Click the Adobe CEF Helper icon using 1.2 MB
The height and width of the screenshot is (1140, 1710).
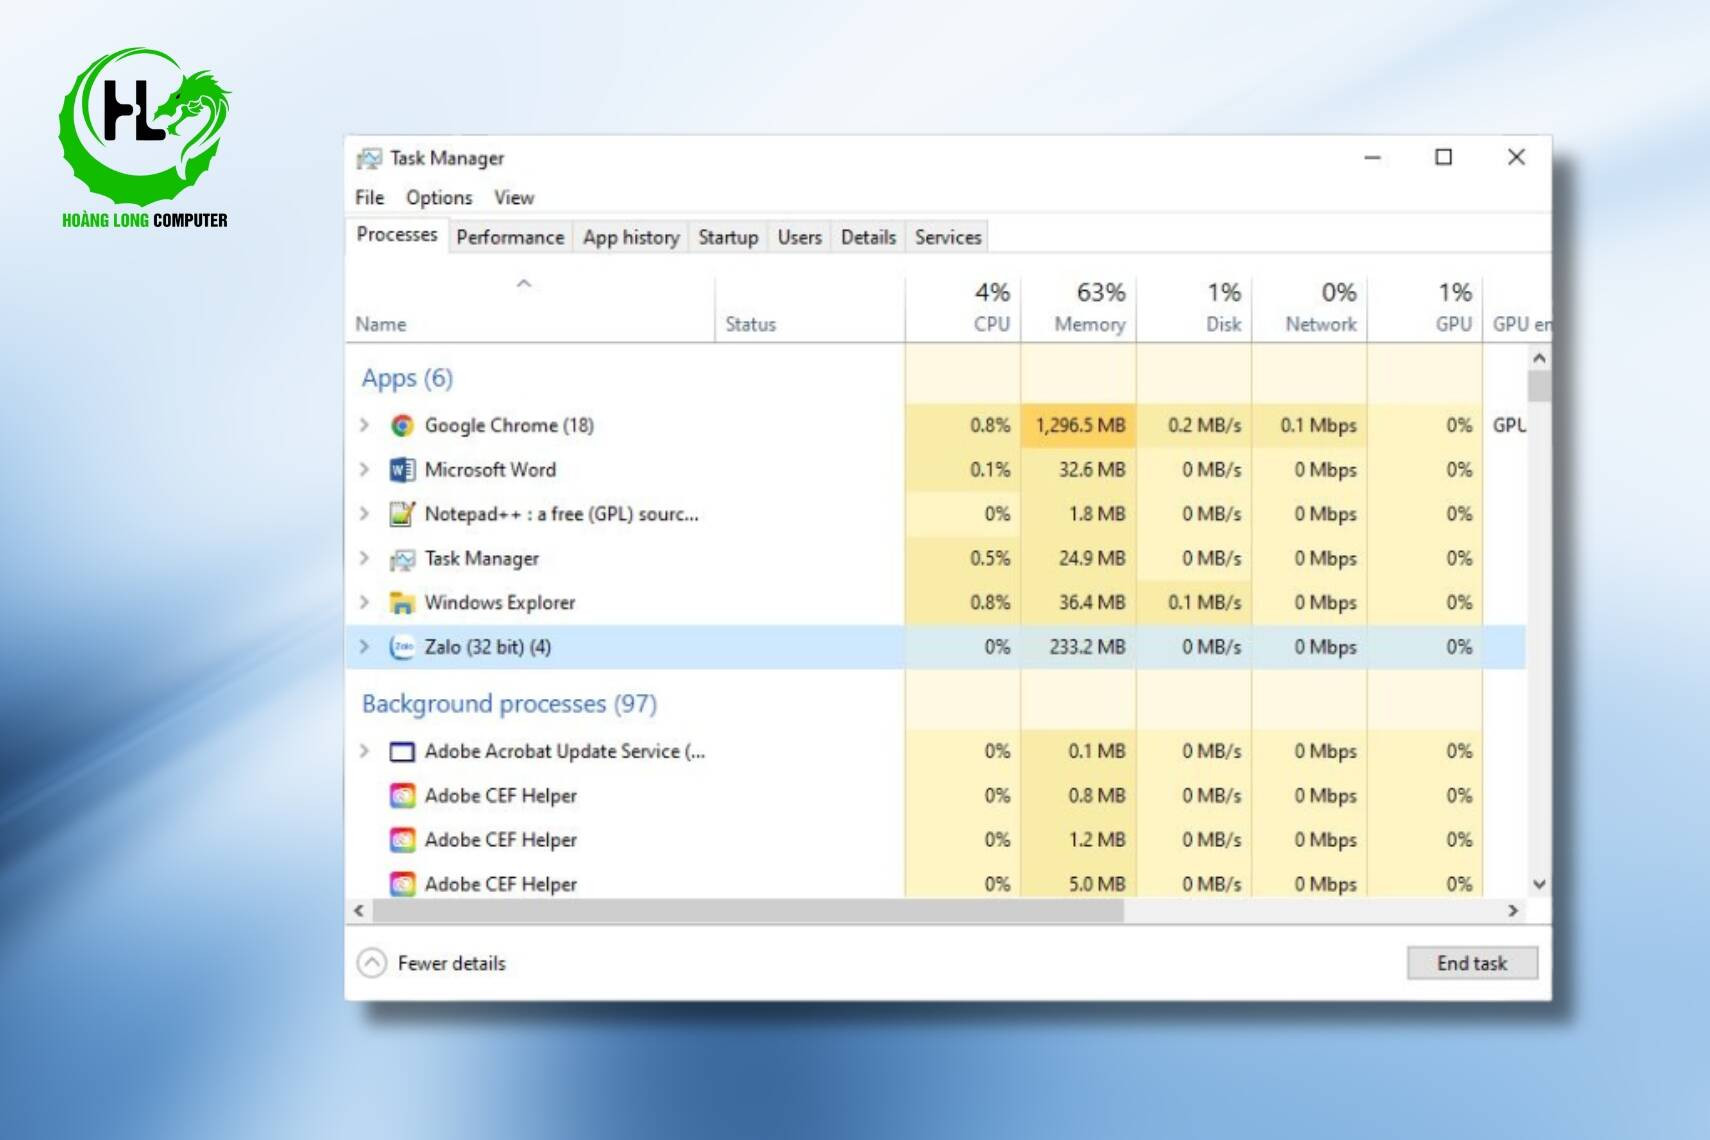point(402,840)
